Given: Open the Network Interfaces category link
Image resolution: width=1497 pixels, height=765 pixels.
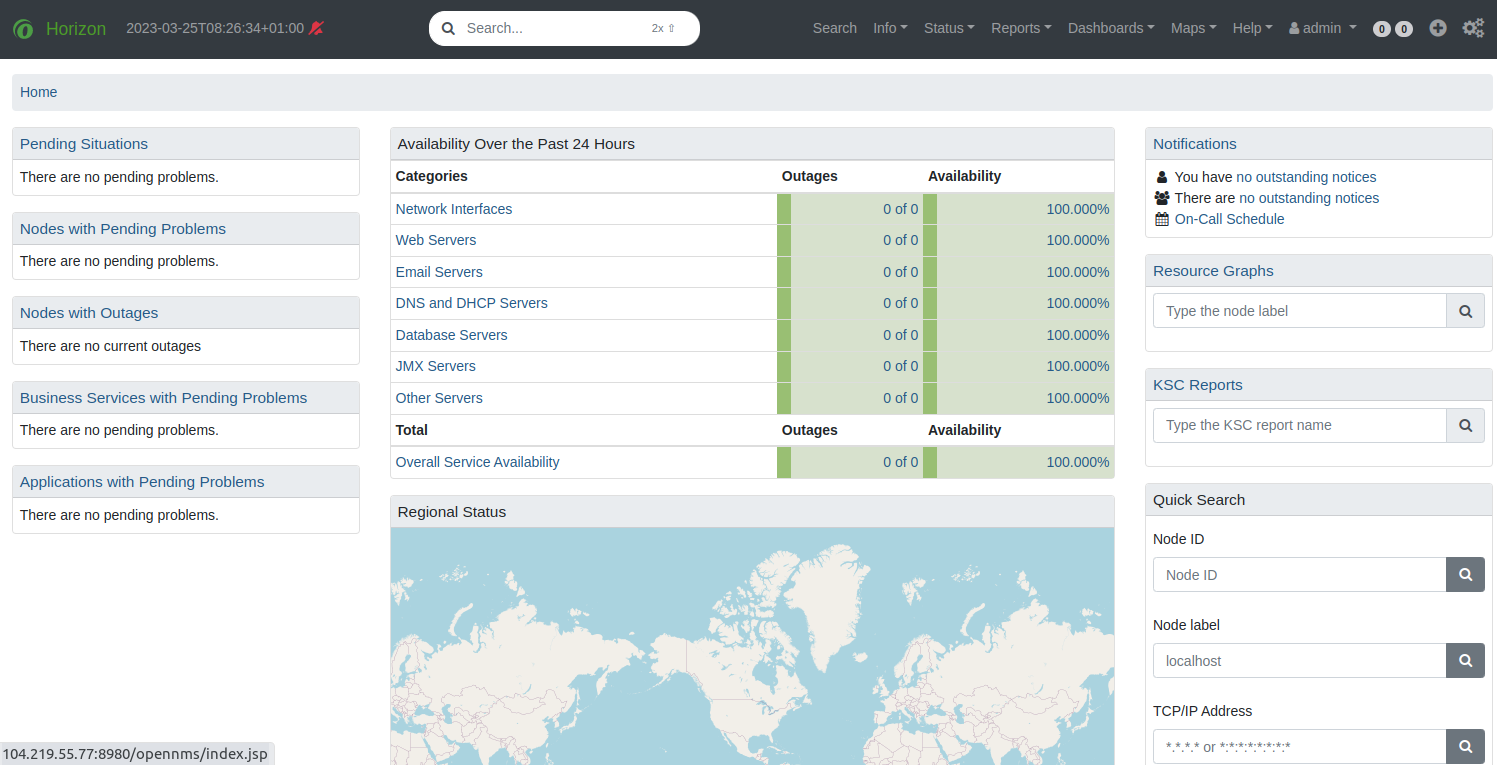Looking at the screenshot, I should point(453,209).
